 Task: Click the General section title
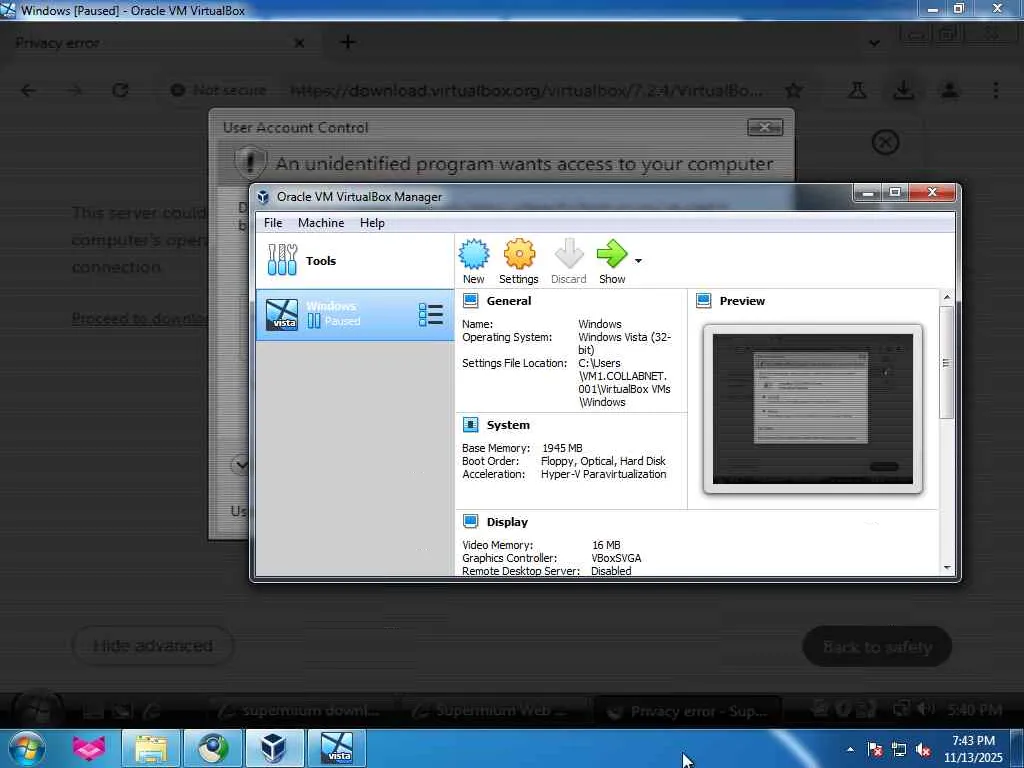509,301
